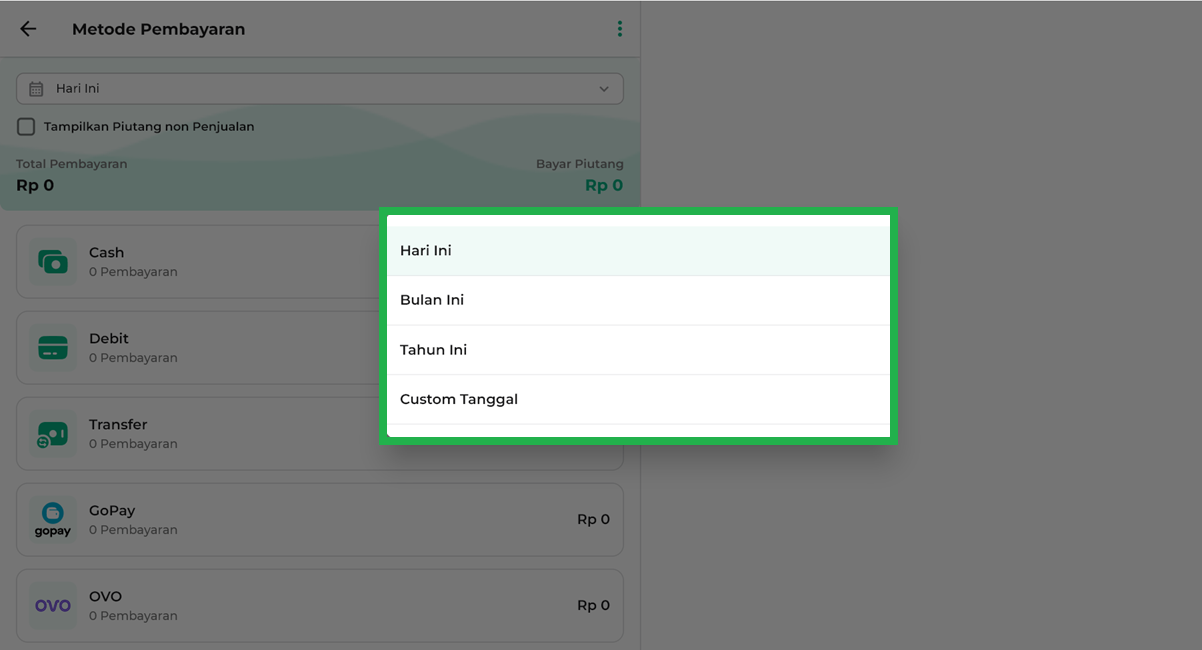The height and width of the screenshot is (650, 1202).
Task: Expand the Hari Ini date dropdown chevron
Action: (x=604, y=89)
